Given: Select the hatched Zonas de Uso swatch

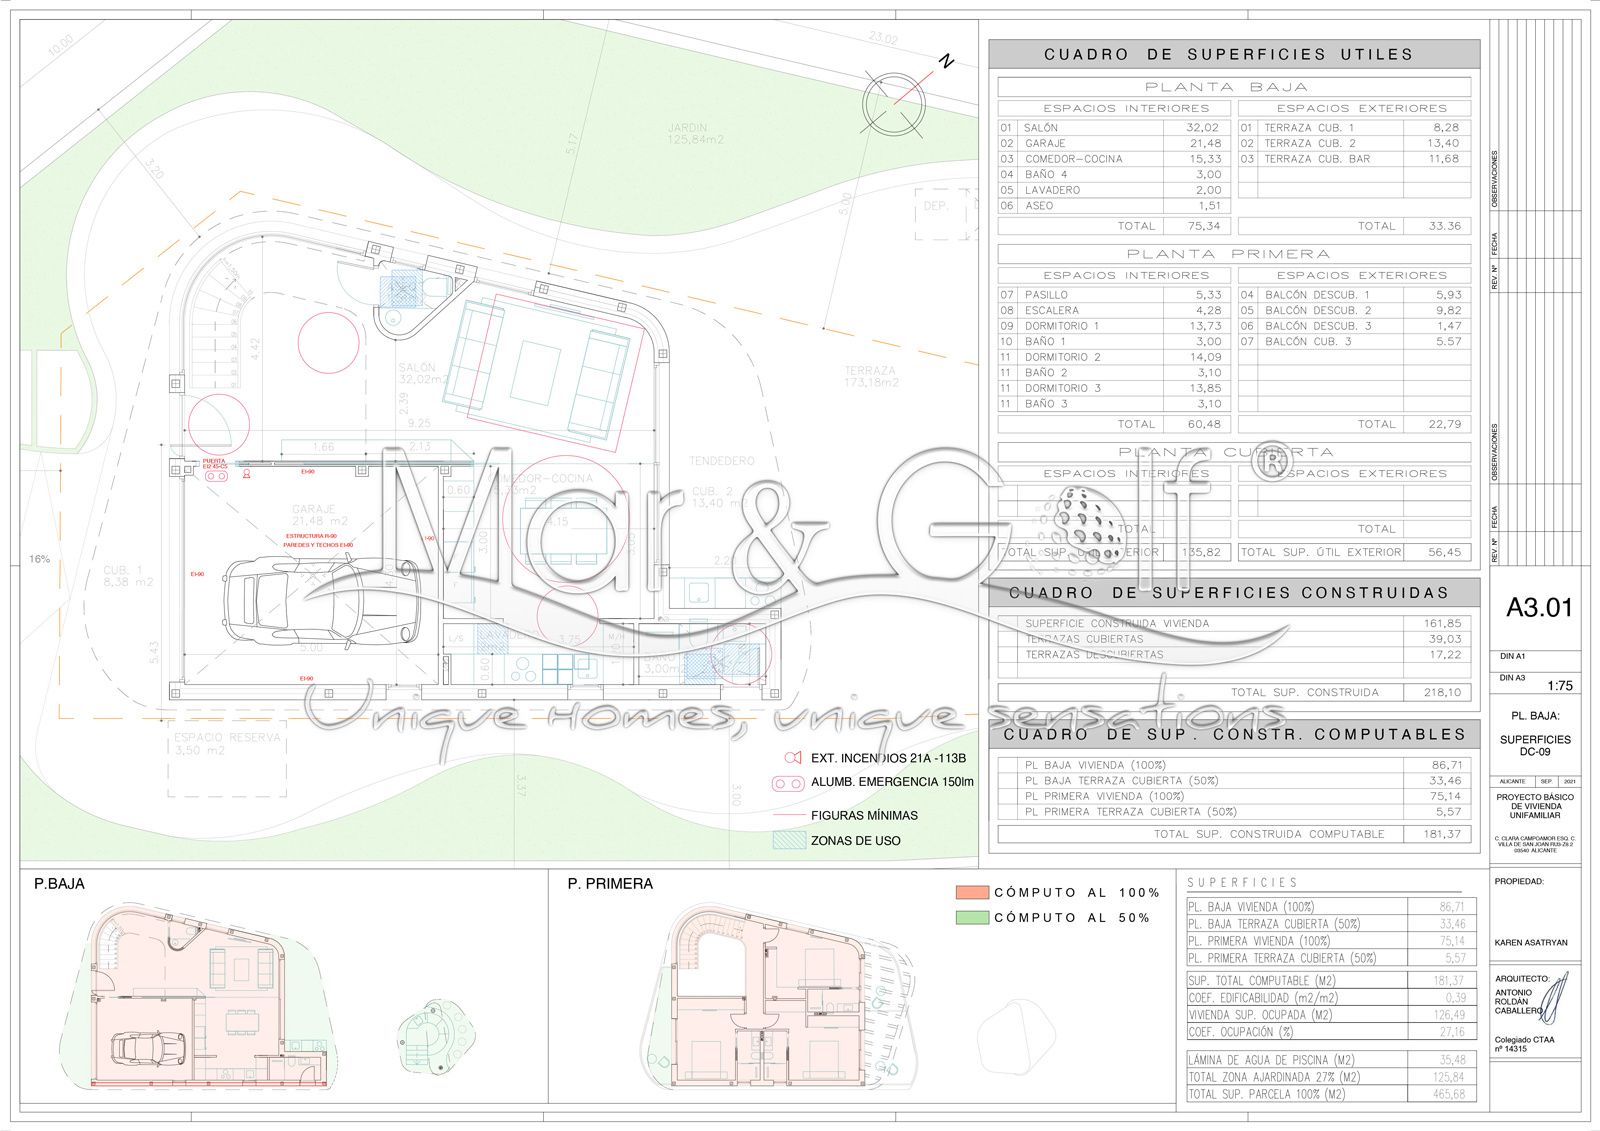Looking at the screenshot, I should point(788,840).
